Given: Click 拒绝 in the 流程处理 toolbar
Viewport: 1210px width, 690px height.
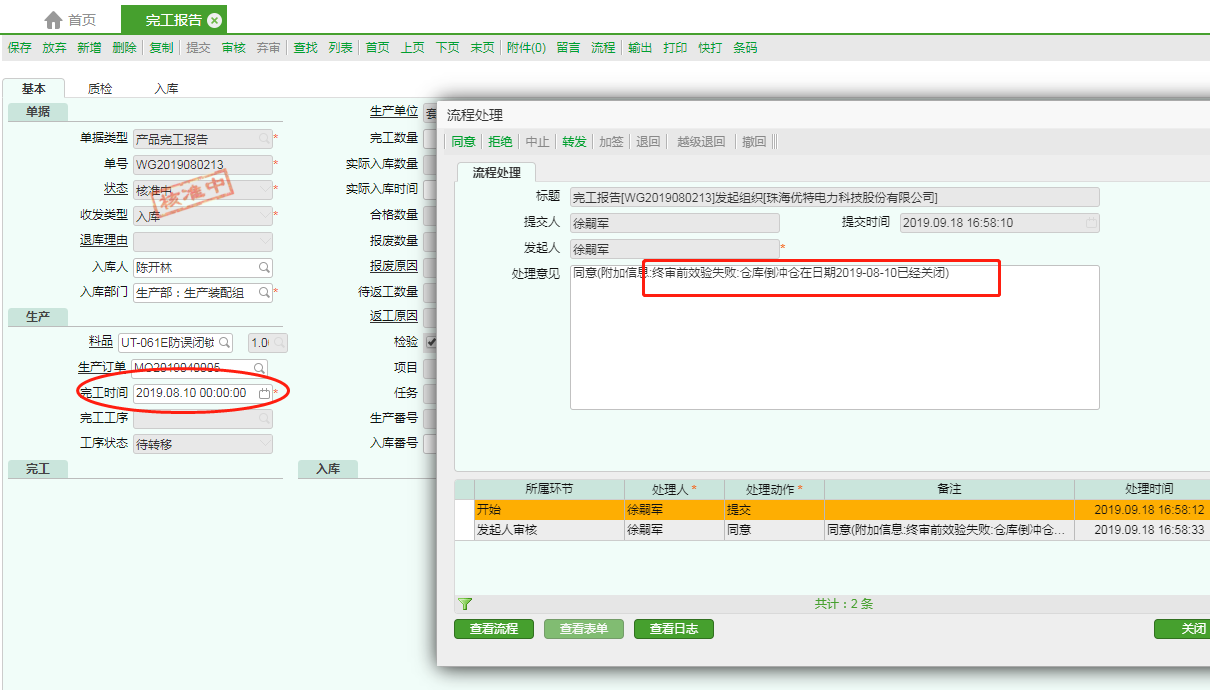Looking at the screenshot, I should pyautogui.click(x=499, y=142).
